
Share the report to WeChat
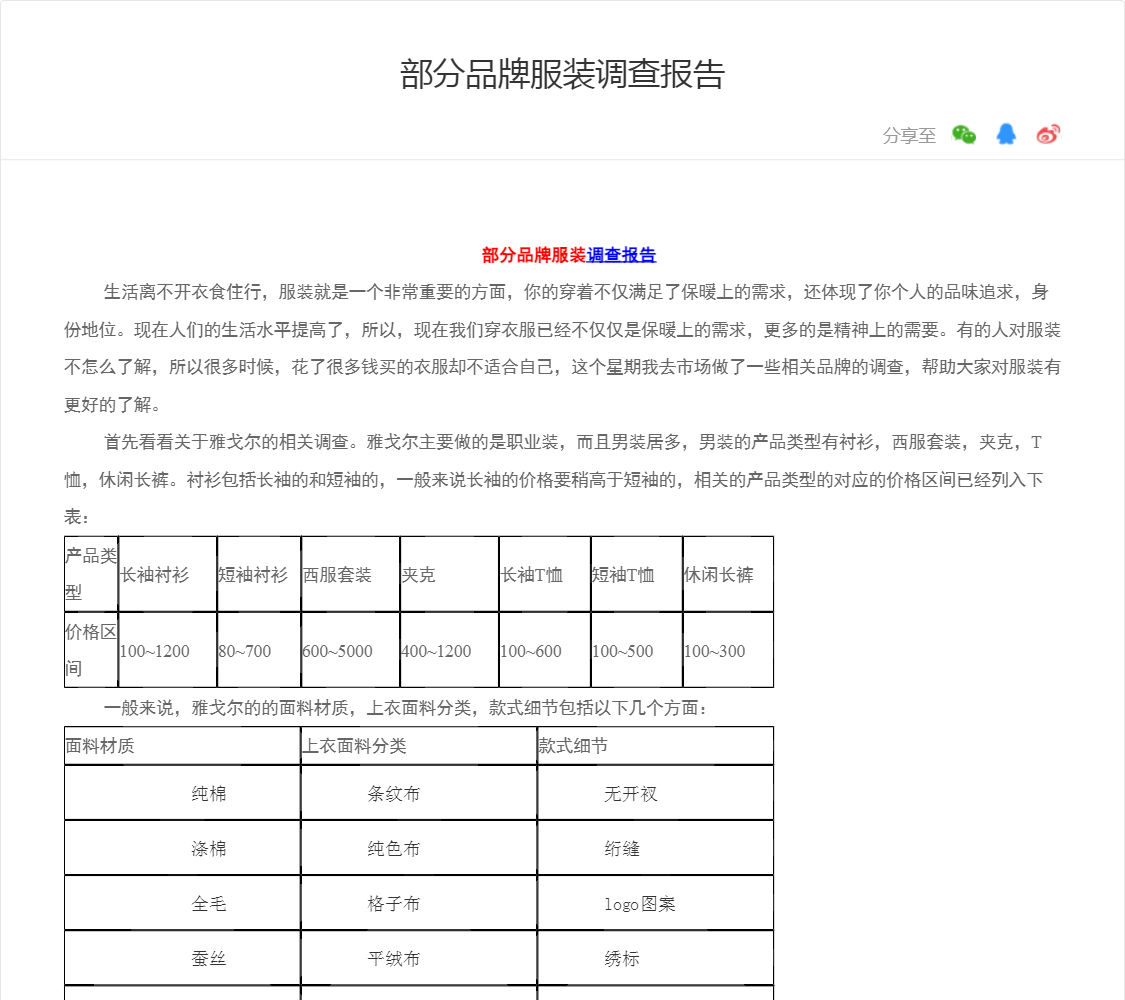(964, 134)
